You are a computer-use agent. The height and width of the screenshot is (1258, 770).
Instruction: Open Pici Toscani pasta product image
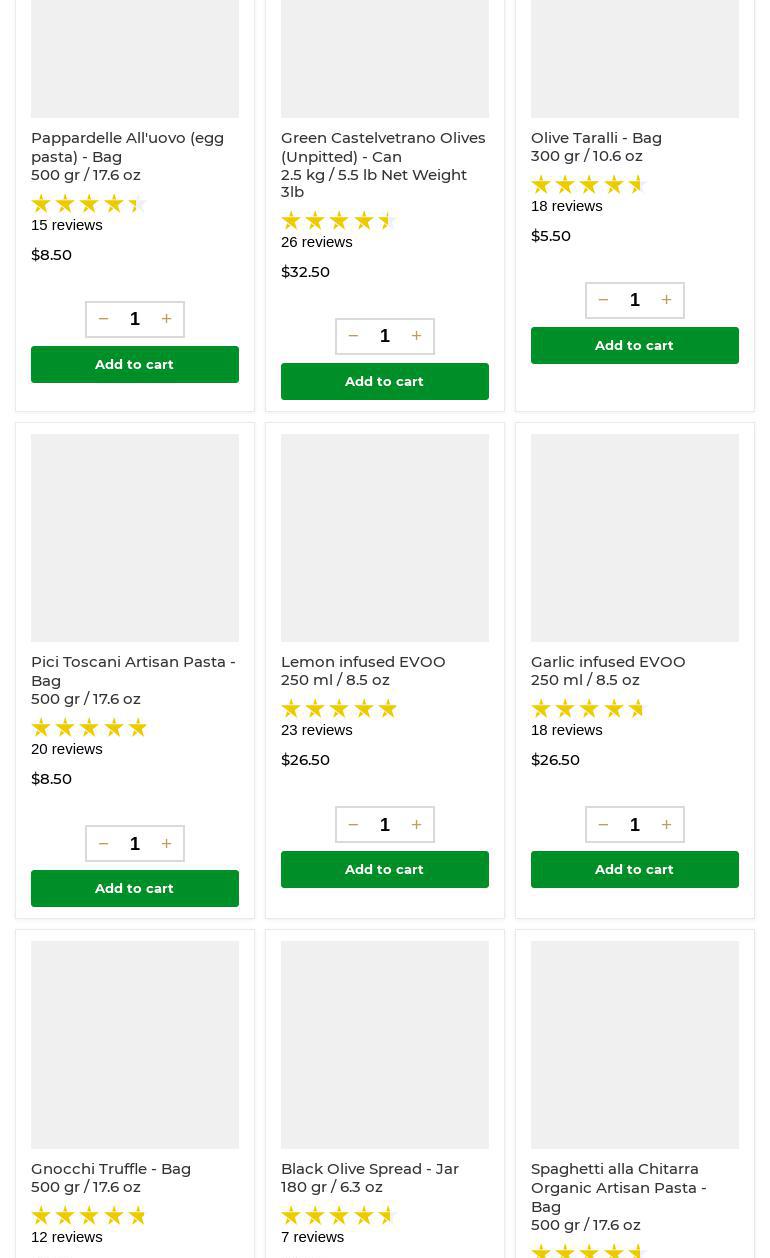135,538
